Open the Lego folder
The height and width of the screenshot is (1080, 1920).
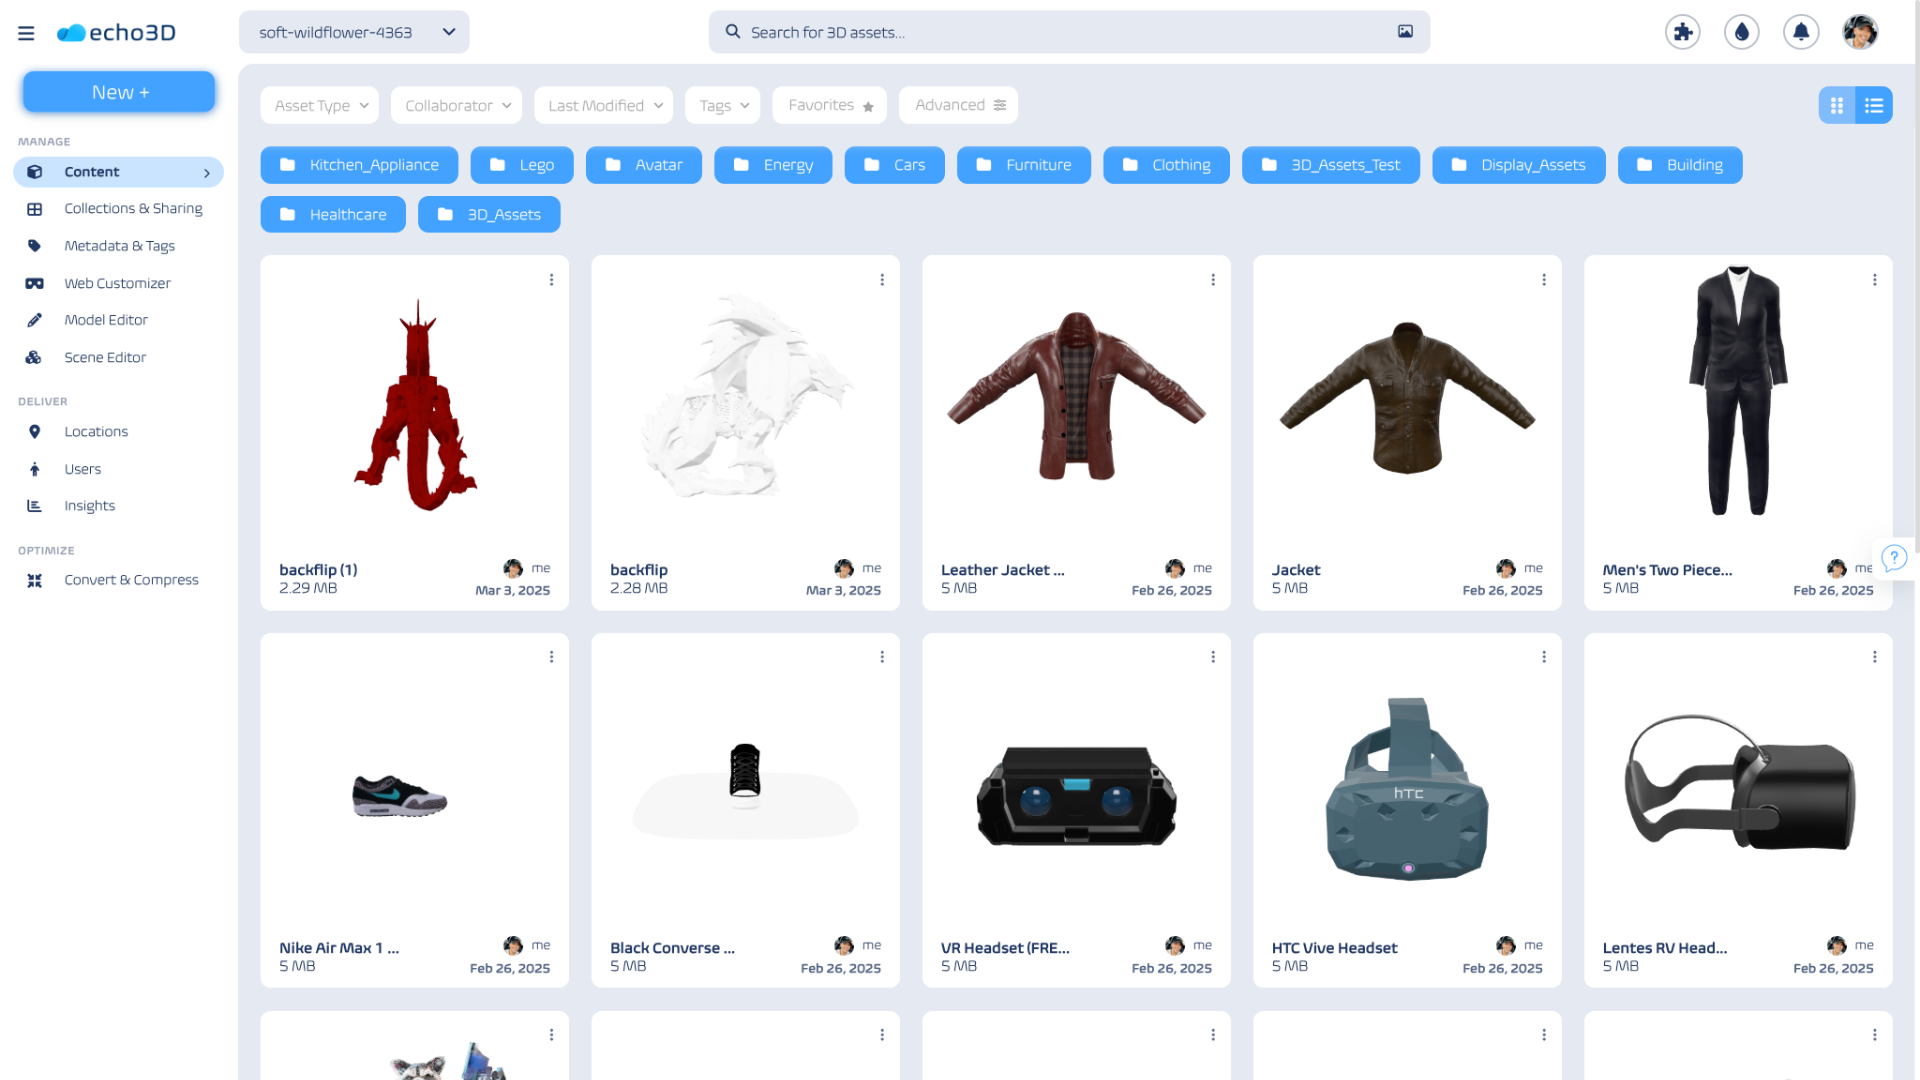tap(522, 165)
